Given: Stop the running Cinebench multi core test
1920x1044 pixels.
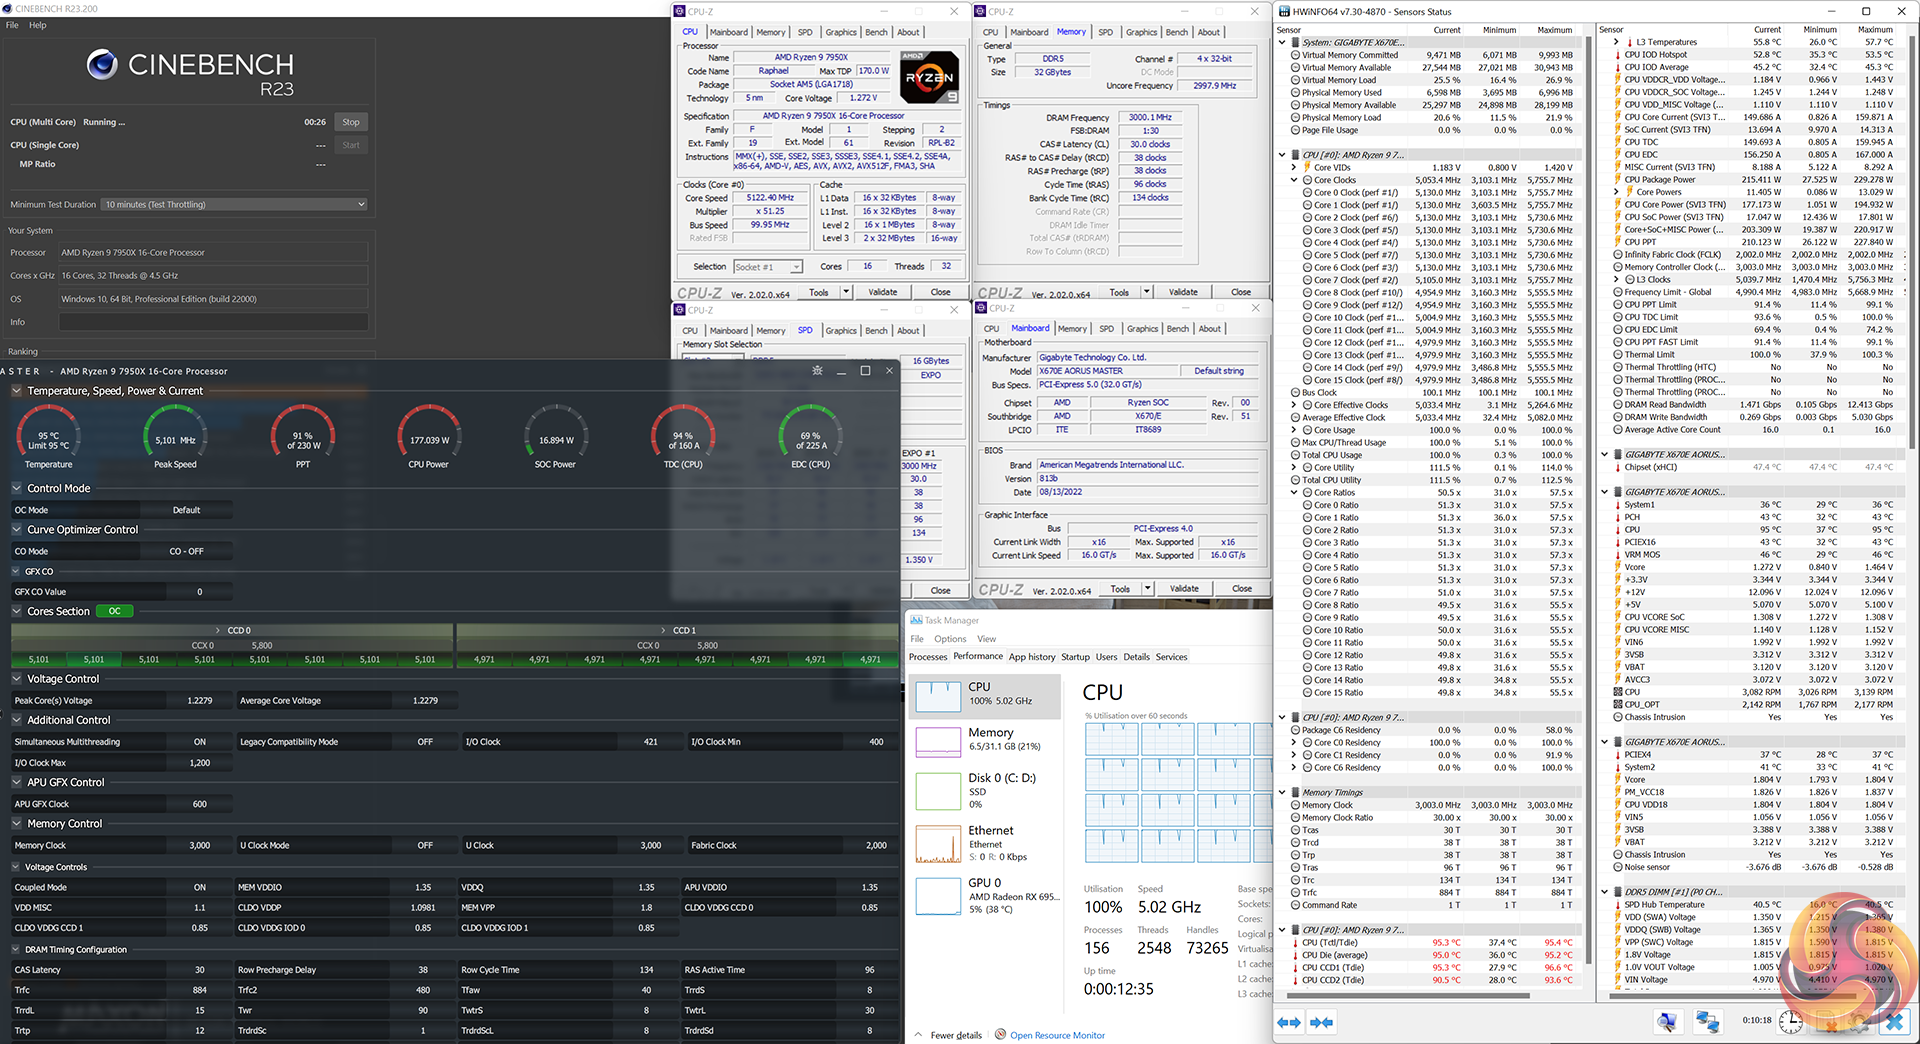Looking at the screenshot, I should (350, 122).
